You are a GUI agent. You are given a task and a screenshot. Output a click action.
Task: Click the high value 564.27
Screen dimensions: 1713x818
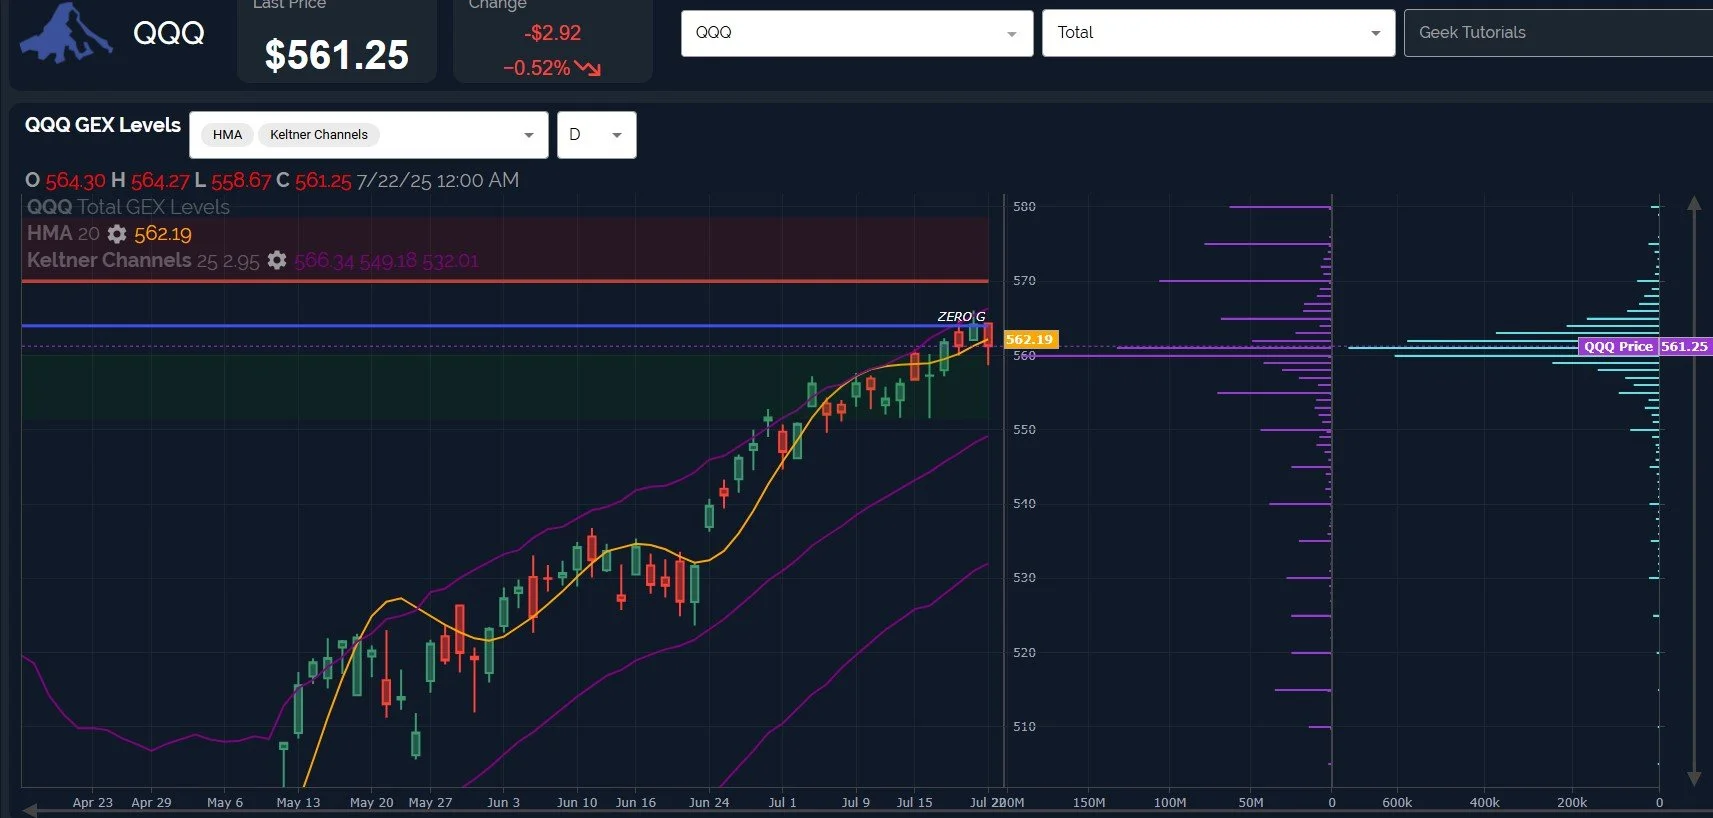[160, 181]
